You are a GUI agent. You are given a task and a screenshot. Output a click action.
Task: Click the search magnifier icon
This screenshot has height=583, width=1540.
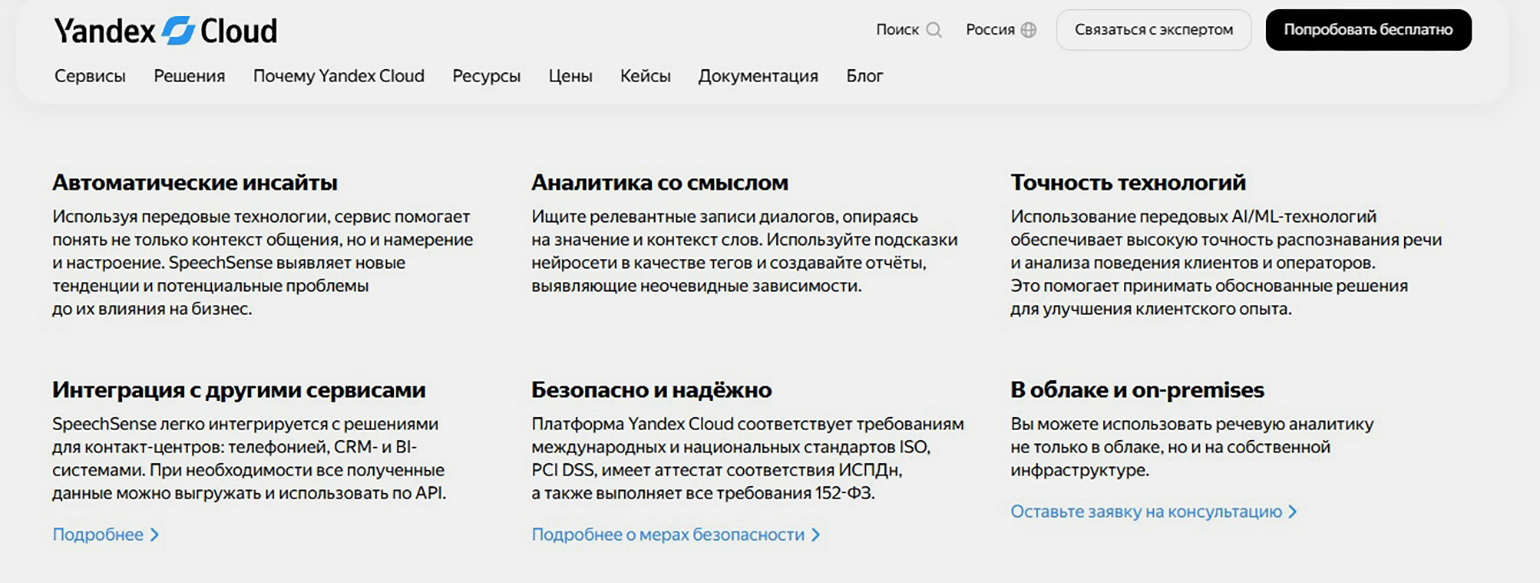[x=934, y=30]
